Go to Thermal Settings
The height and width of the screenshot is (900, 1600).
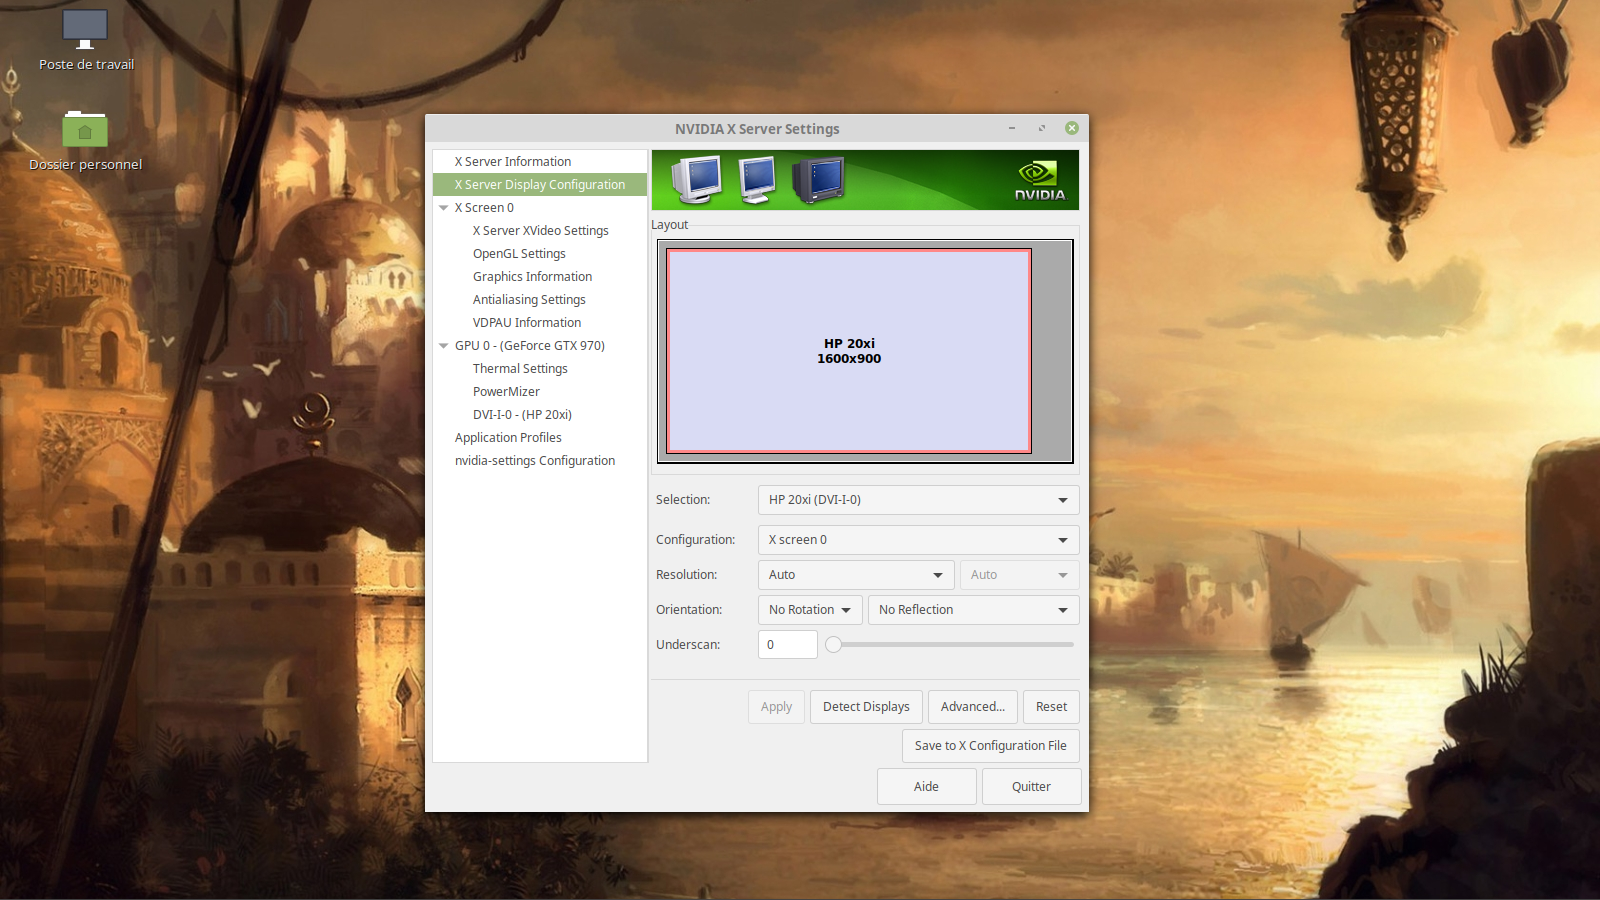520,369
